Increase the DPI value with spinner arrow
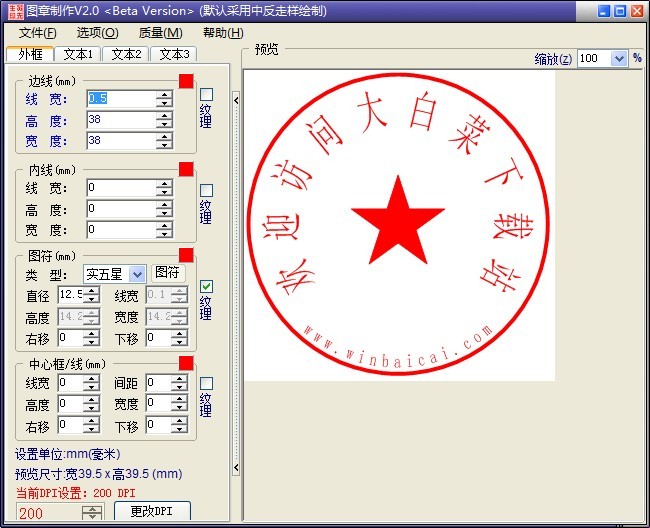Screen dimensions: 650x528 (92, 509)
